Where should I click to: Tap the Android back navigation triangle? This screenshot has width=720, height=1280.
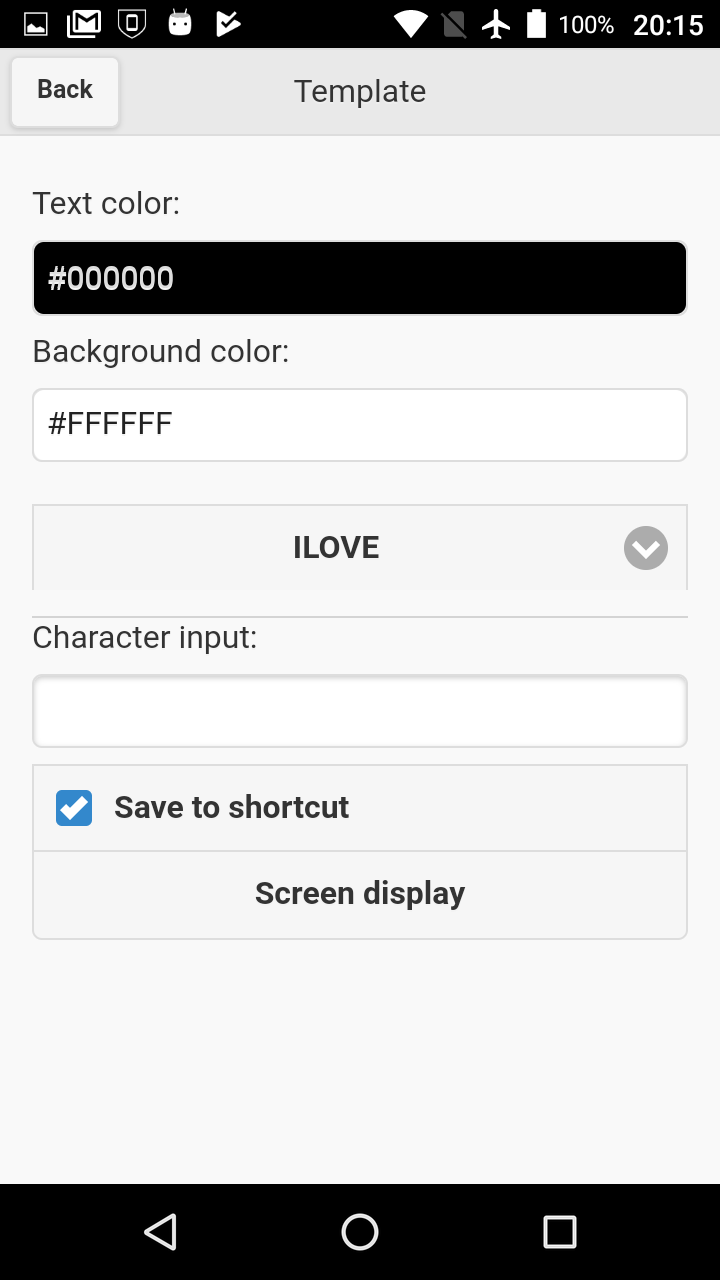(x=160, y=1232)
